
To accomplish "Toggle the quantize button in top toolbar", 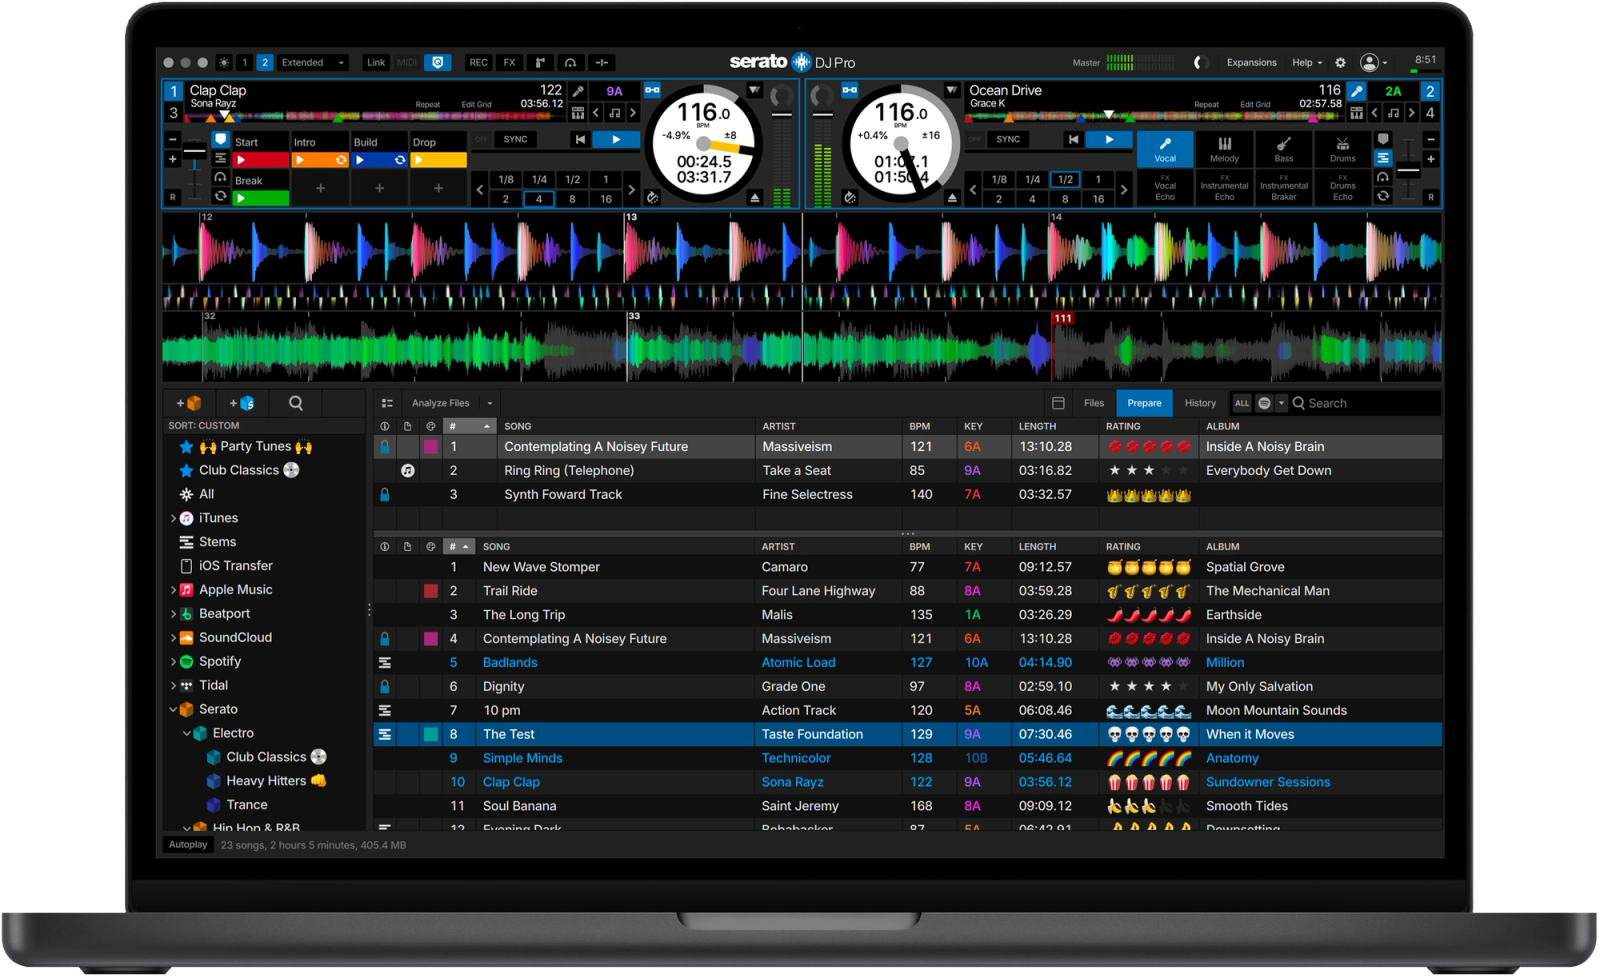I will click(437, 63).
